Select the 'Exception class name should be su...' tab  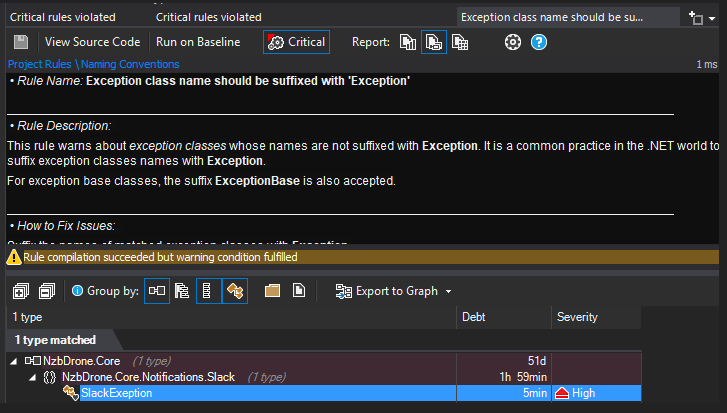568,17
